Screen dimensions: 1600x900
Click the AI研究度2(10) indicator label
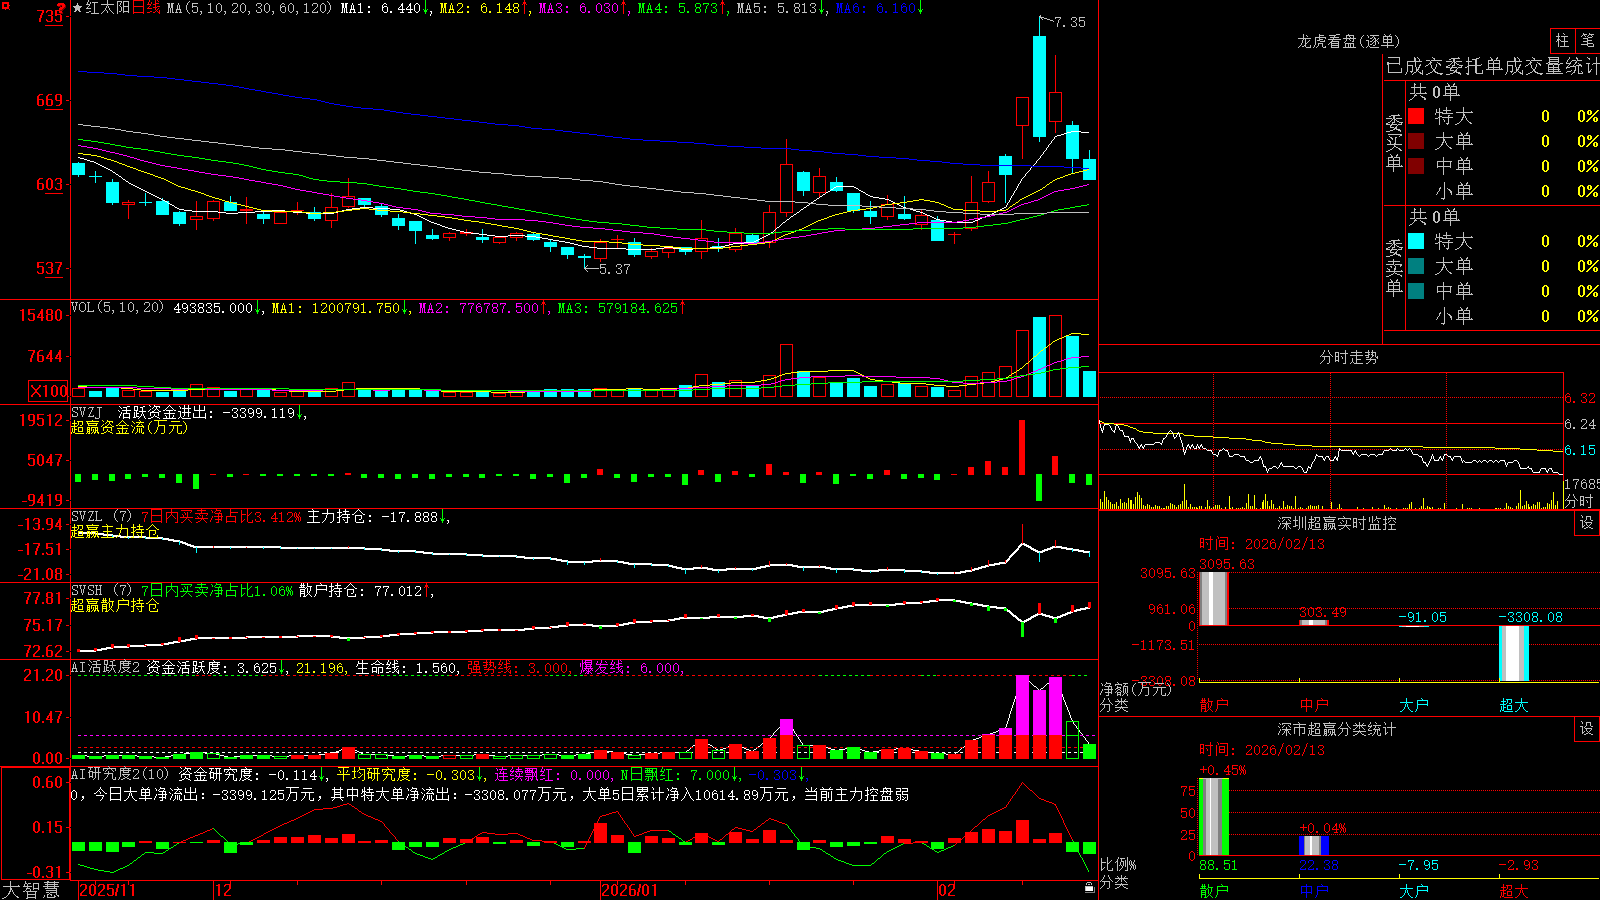tap(121, 774)
